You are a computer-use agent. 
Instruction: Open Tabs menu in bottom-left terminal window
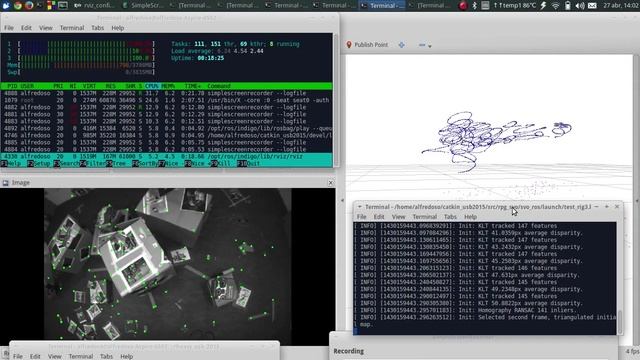click(x=106, y=356)
